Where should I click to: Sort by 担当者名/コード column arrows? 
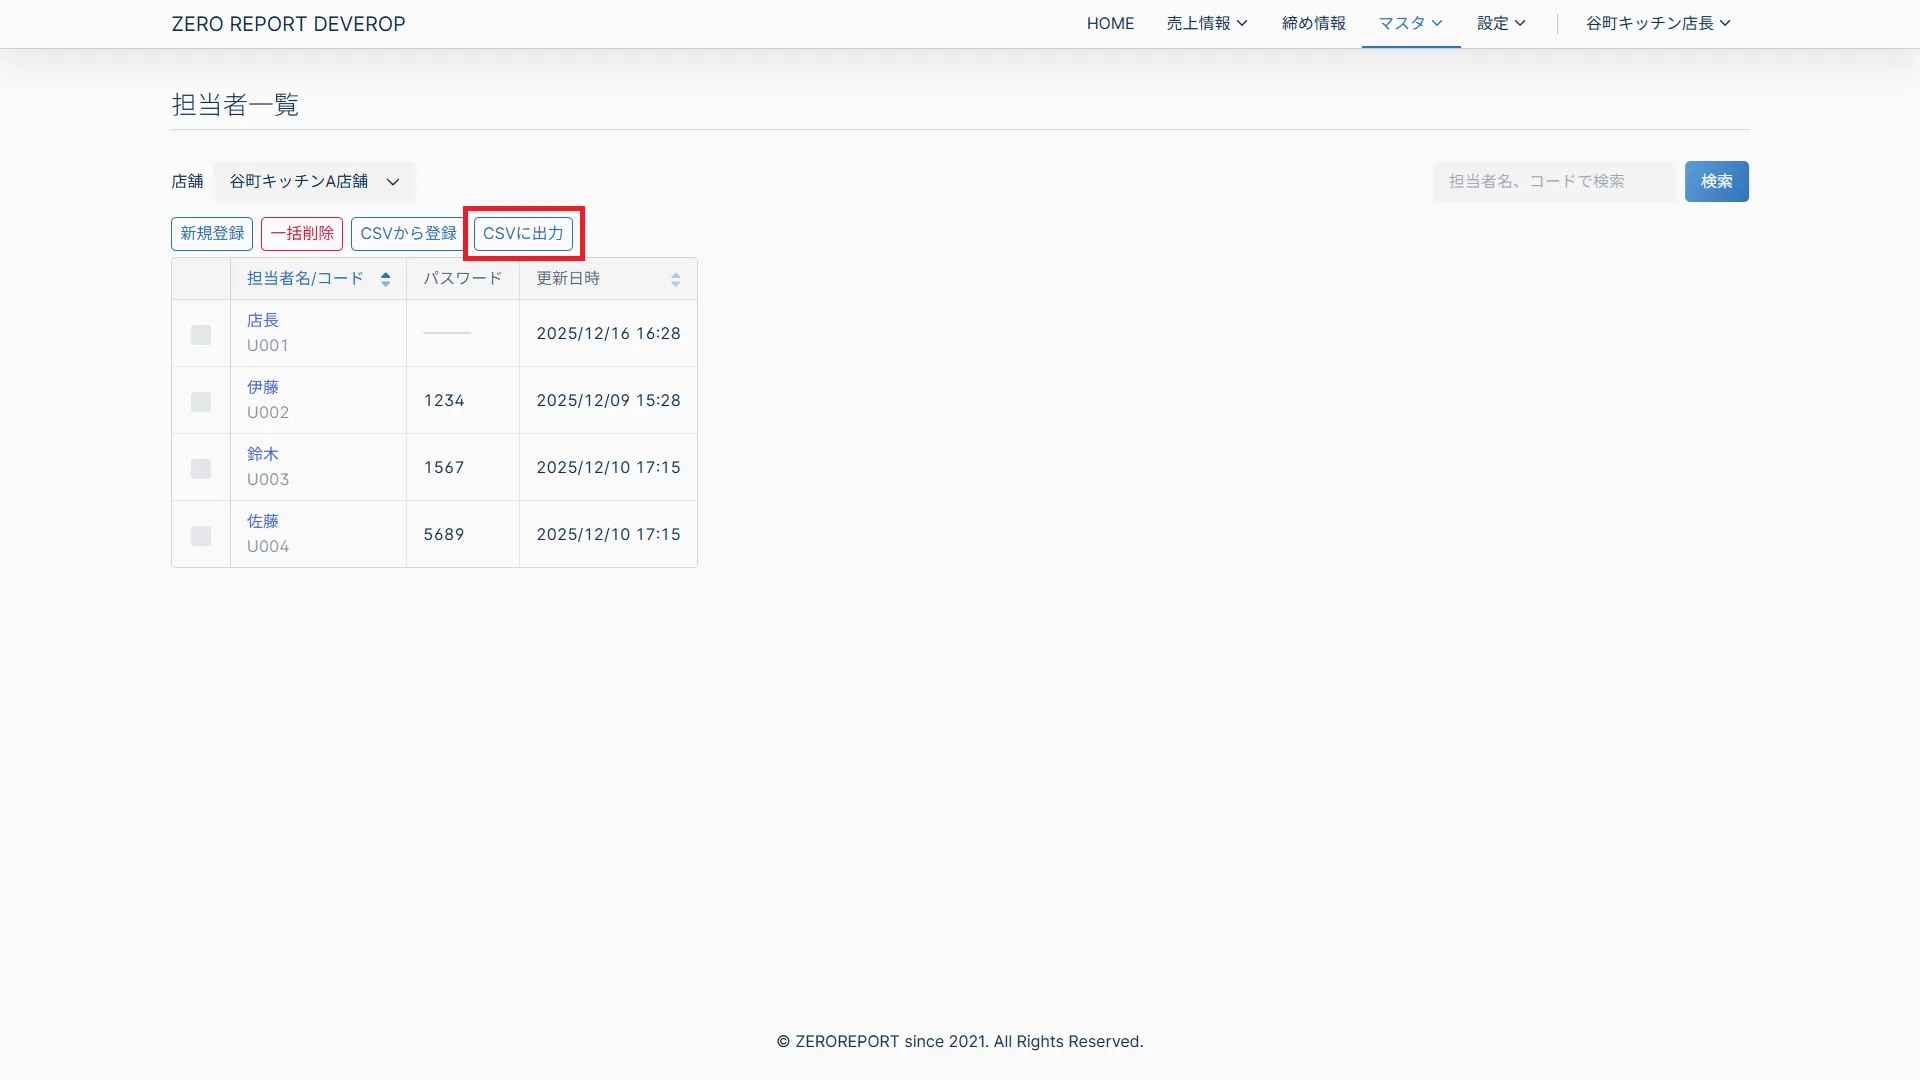(x=385, y=279)
